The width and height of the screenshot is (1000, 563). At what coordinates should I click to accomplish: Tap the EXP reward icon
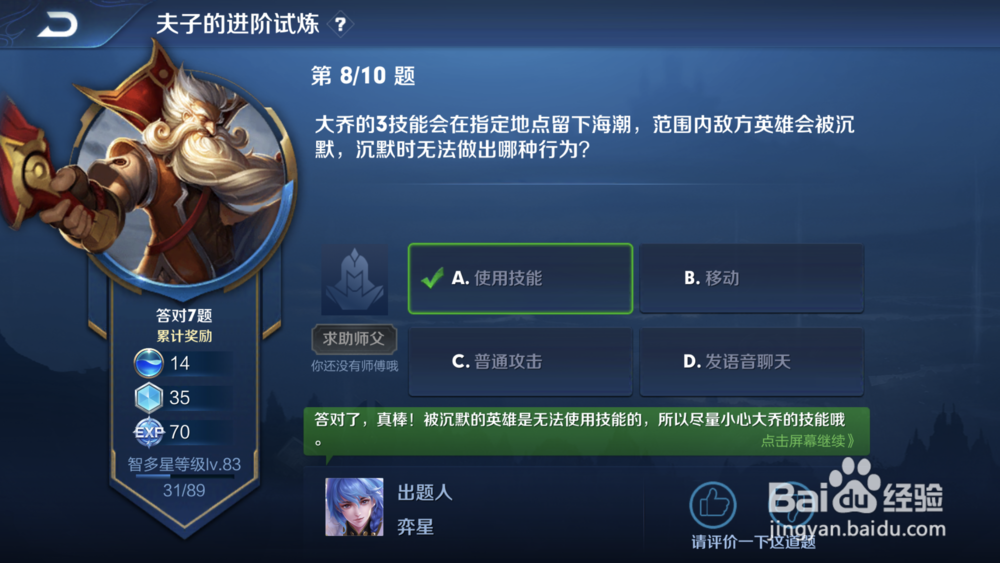[x=149, y=432]
